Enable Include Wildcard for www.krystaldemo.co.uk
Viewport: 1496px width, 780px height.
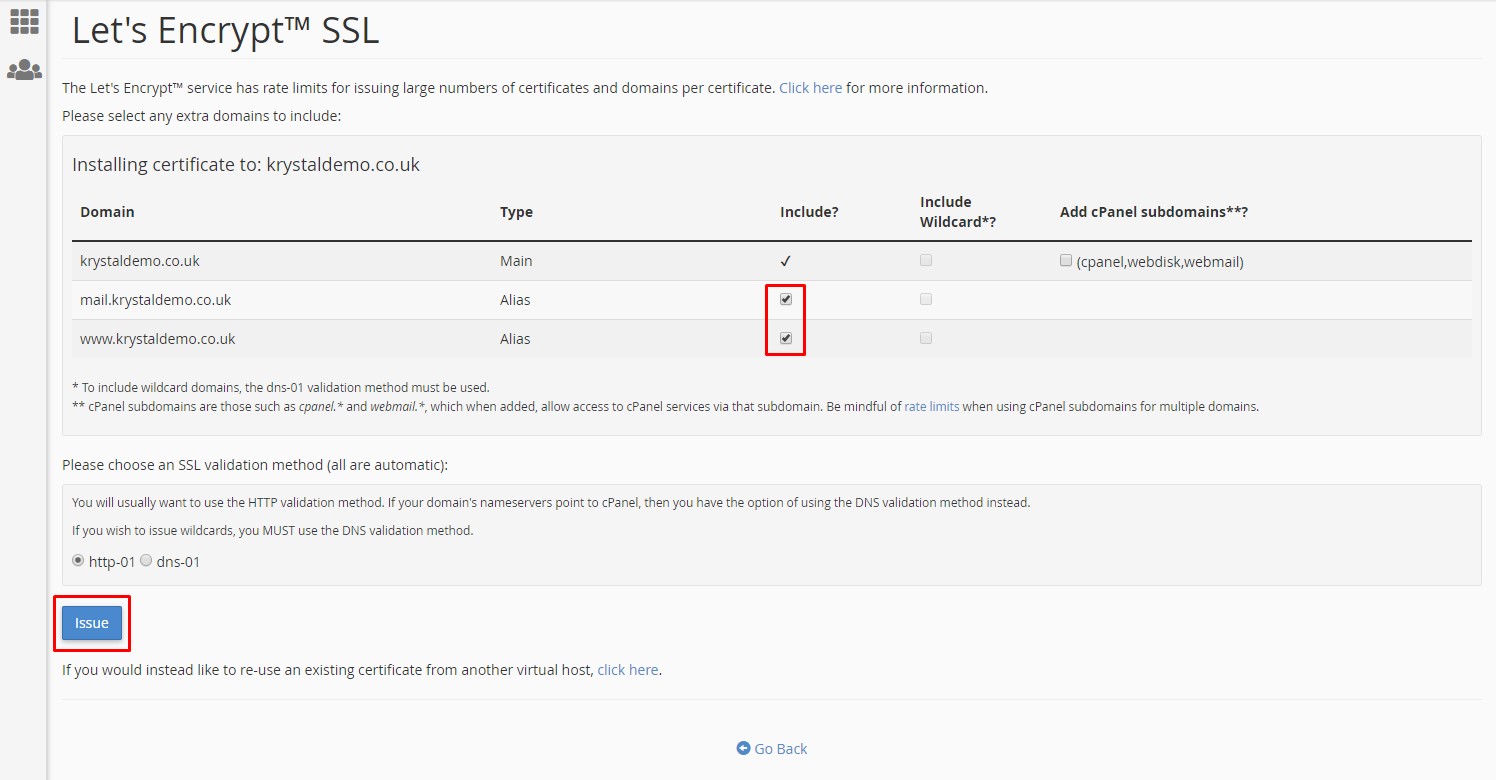pyautogui.click(x=925, y=337)
